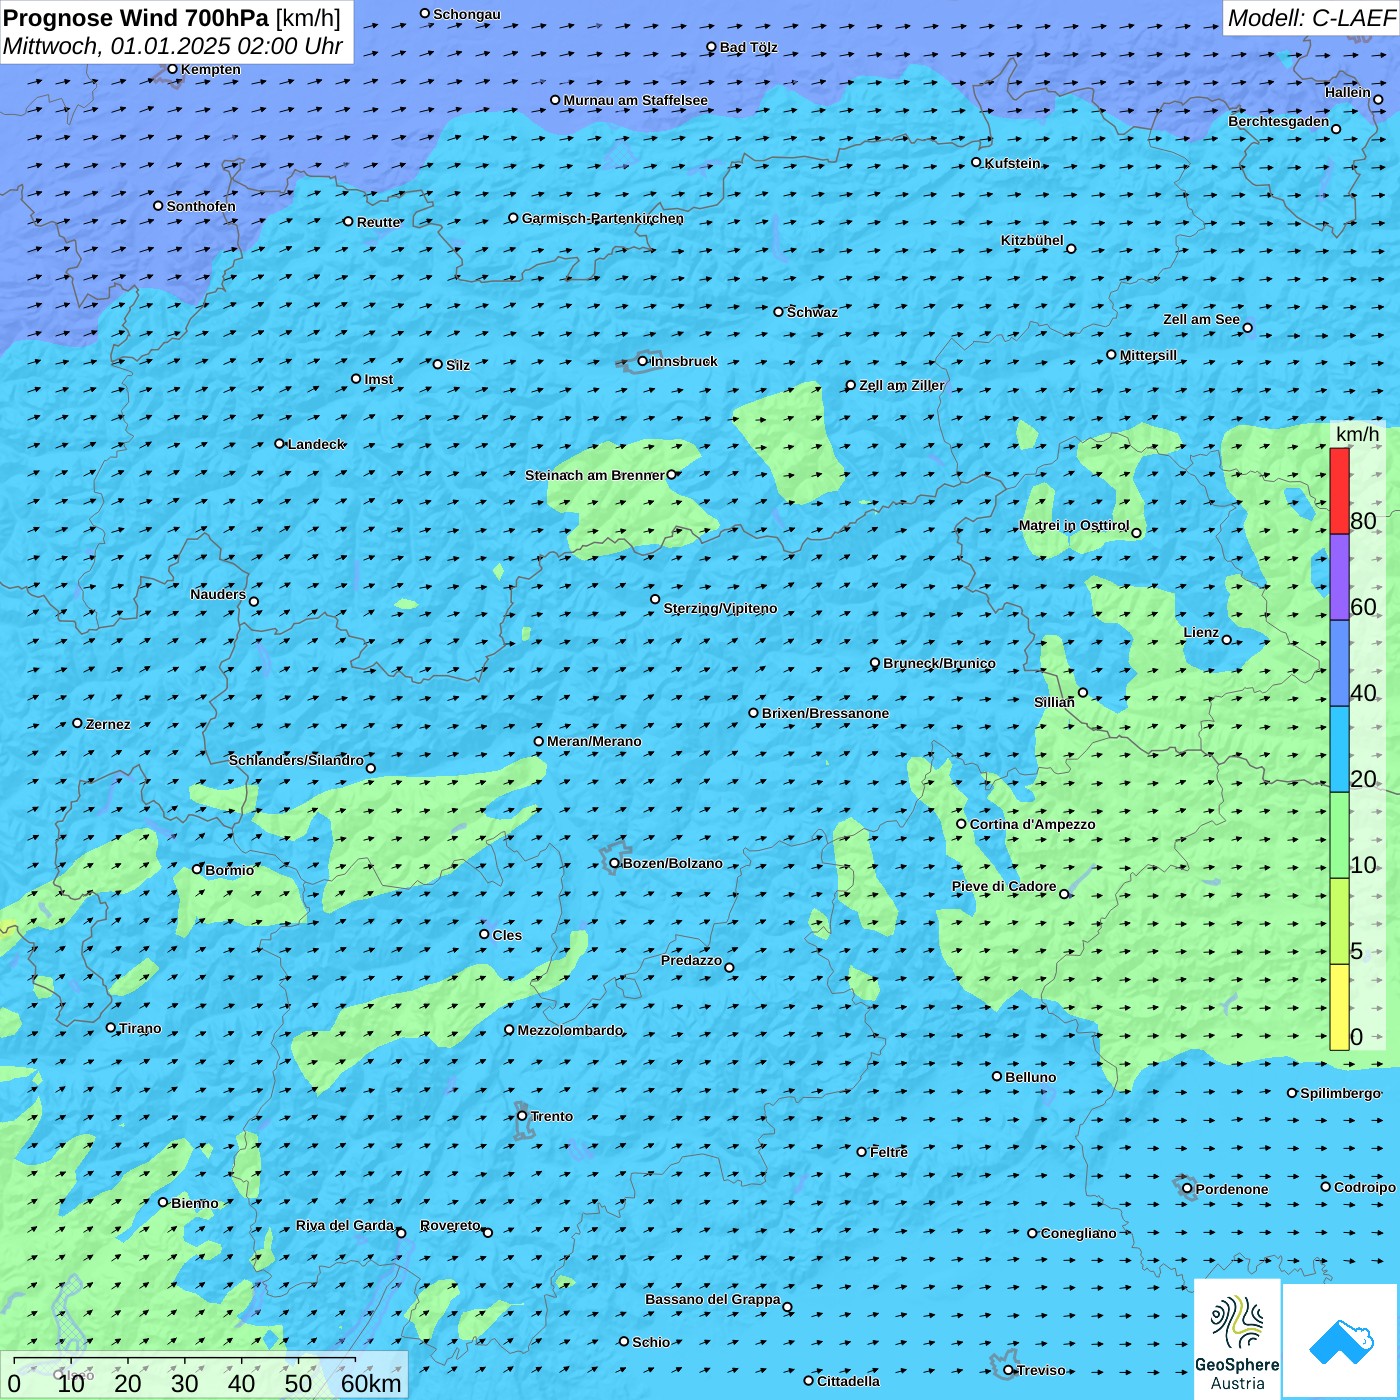
Task: Click the 'Bad Tölz' label
Action: (x=749, y=47)
